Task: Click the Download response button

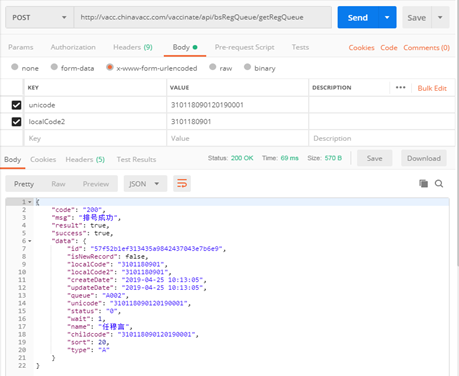Action: coord(424,158)
